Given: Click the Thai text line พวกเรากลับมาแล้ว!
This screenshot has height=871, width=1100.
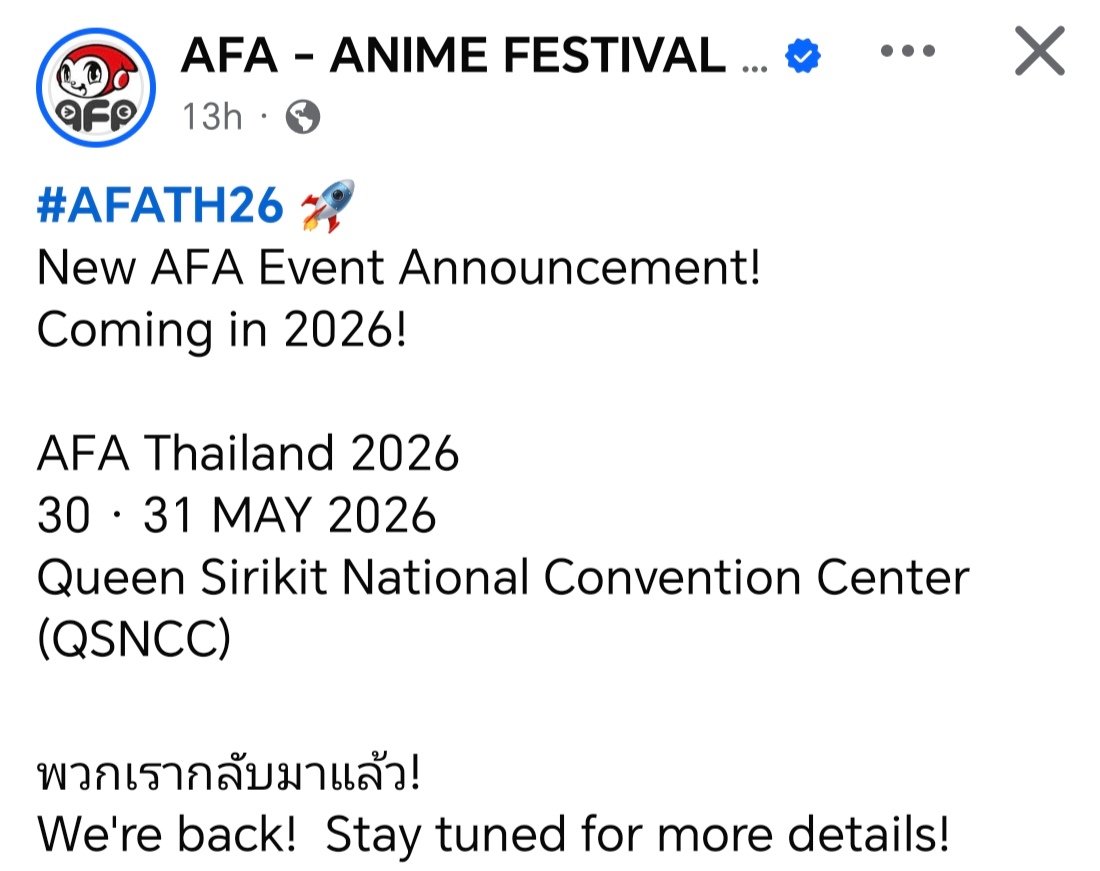Looking at the screenshot, I should (x=228, y=773).
